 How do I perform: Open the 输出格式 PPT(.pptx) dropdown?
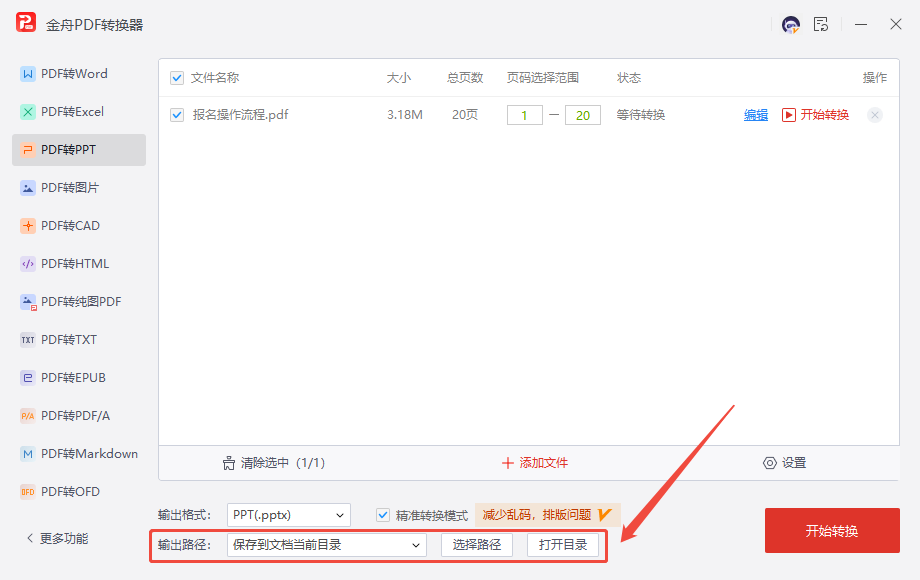(289, 515)
